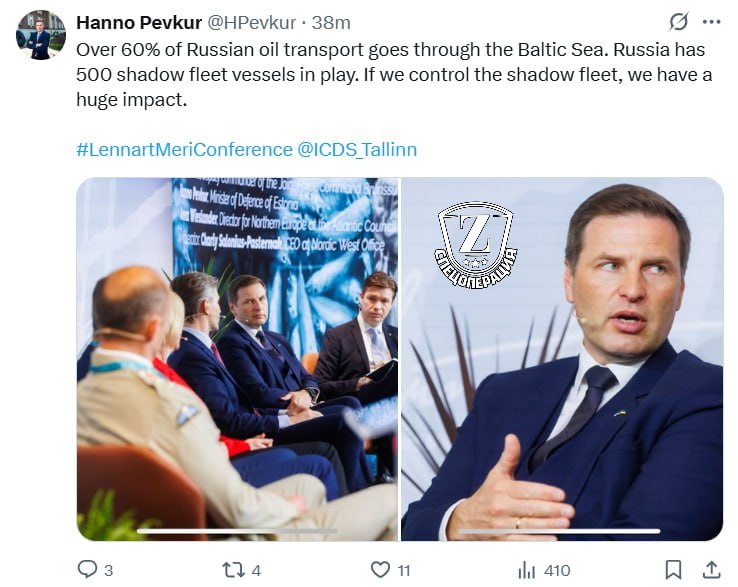The width and height of the screenshot is (738, 587).
Task: Click the 410 views count
Action: (x=556, y=570)
